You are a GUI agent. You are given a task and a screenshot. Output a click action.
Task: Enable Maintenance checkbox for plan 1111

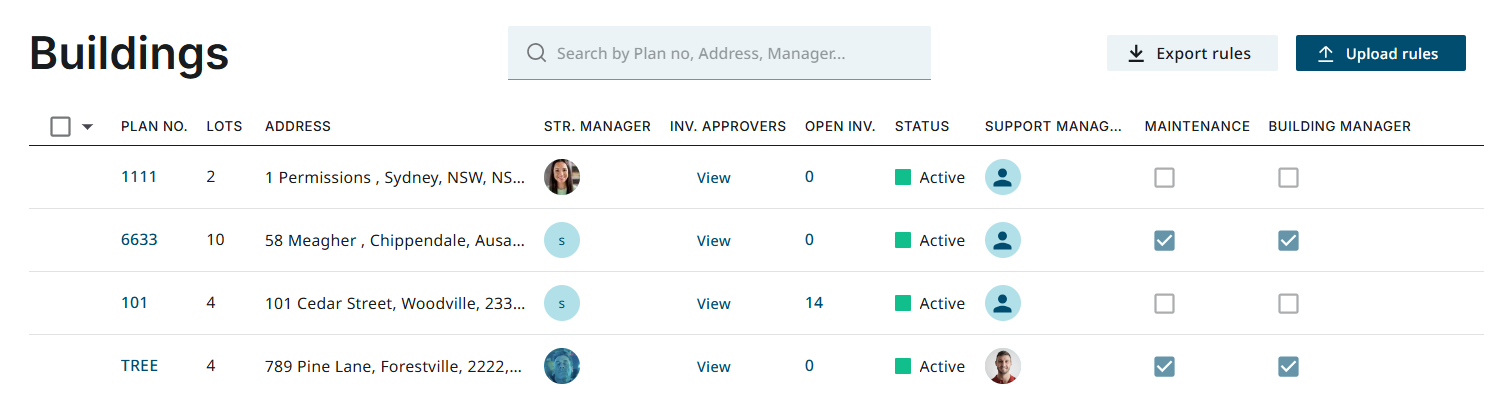tap(1164, 177)
